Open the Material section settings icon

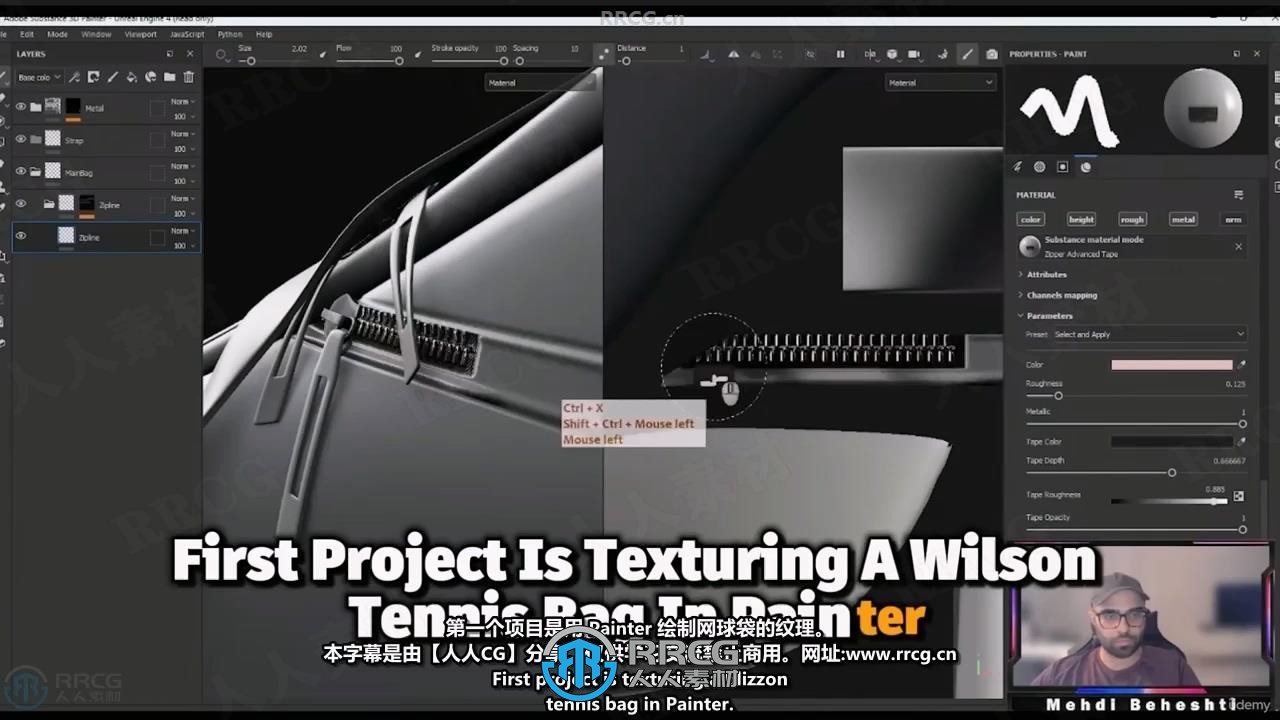tap(1239, 195)
